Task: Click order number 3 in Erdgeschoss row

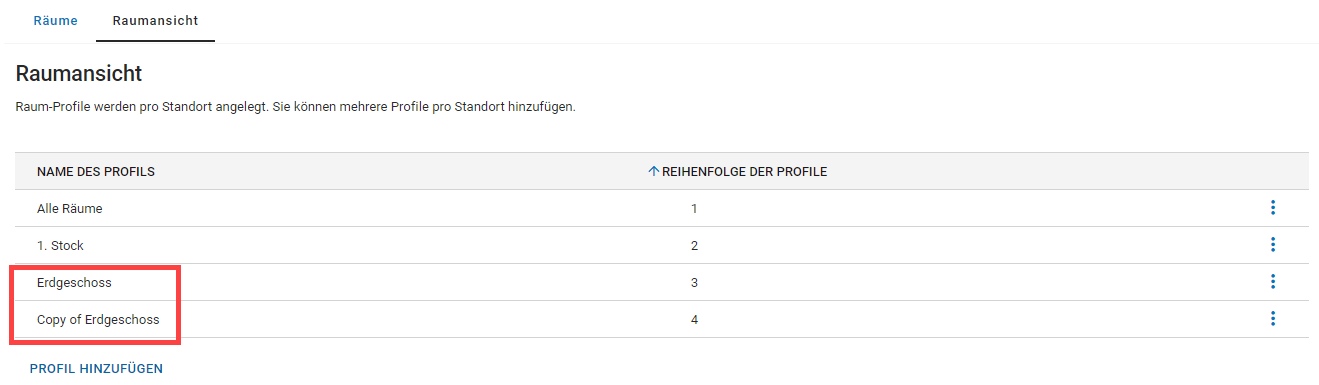Action: click(x=694, y=282)
